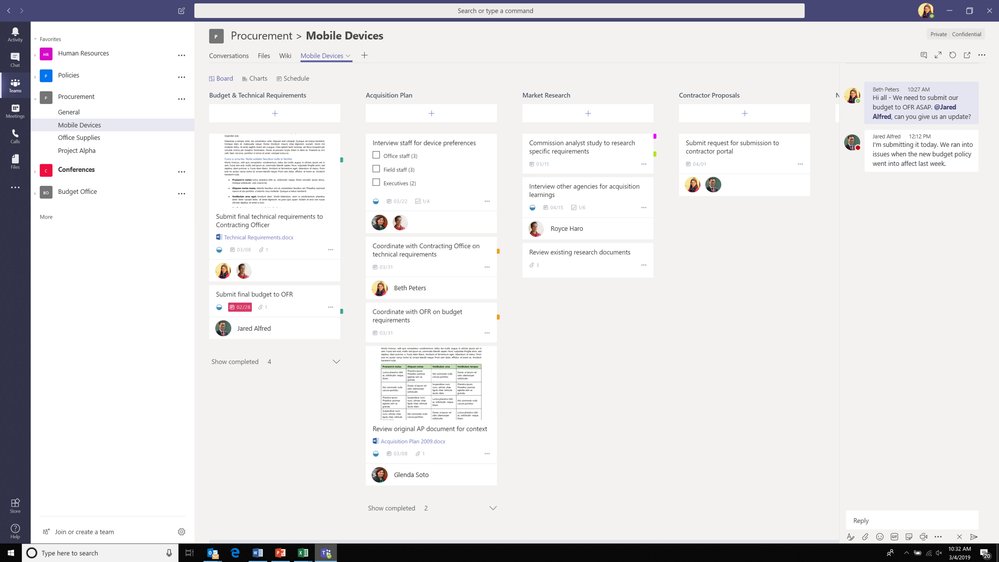
Task: Show hidden system tray icons
Action: coord(906,553)
